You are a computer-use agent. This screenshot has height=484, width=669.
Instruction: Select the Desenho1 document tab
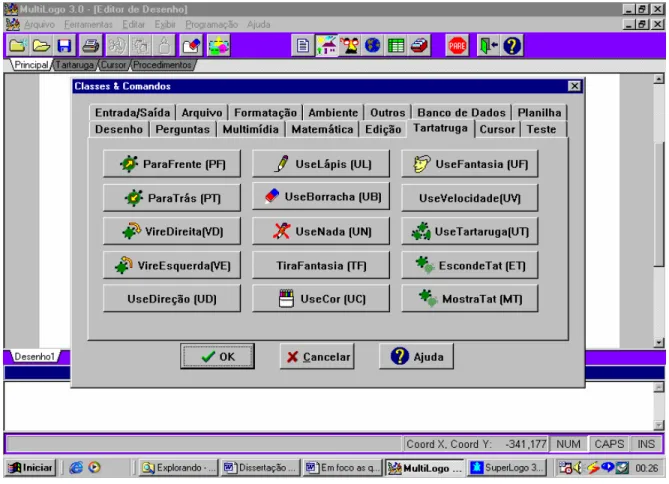(35, 356)
